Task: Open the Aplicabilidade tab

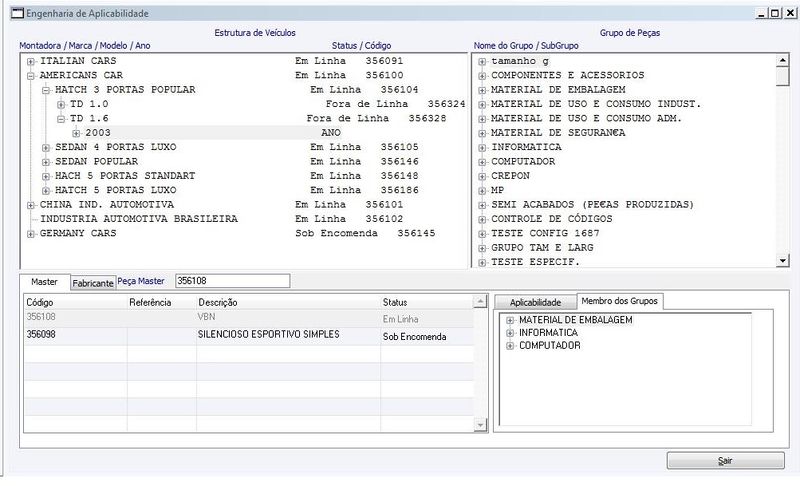Action: coord(535,302)
